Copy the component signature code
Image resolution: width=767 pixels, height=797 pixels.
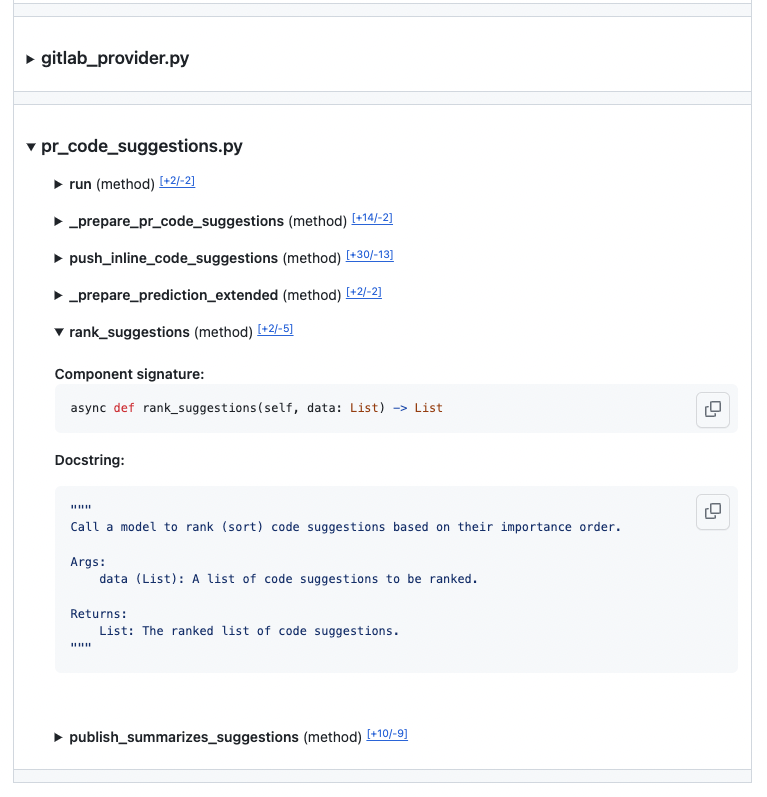712,408
